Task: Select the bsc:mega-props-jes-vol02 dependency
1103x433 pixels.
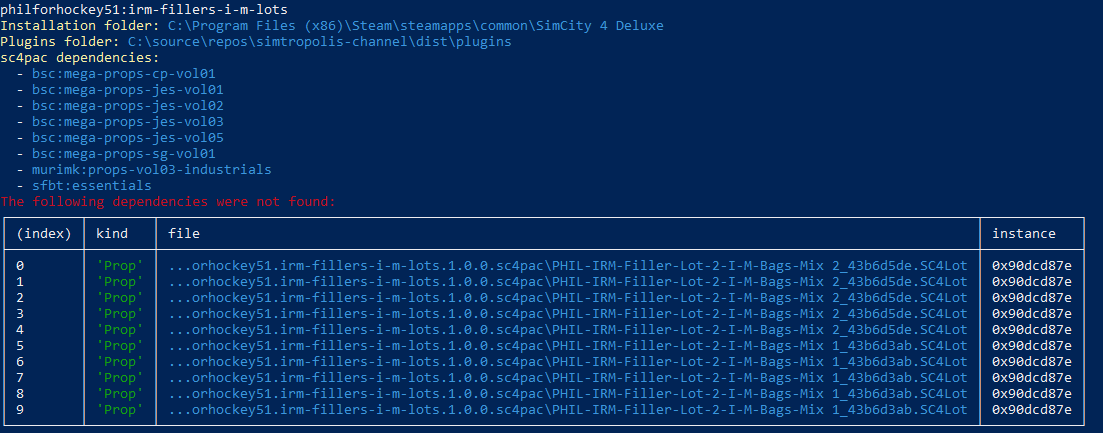Action: pyautogui.click(x=127, y=106)
